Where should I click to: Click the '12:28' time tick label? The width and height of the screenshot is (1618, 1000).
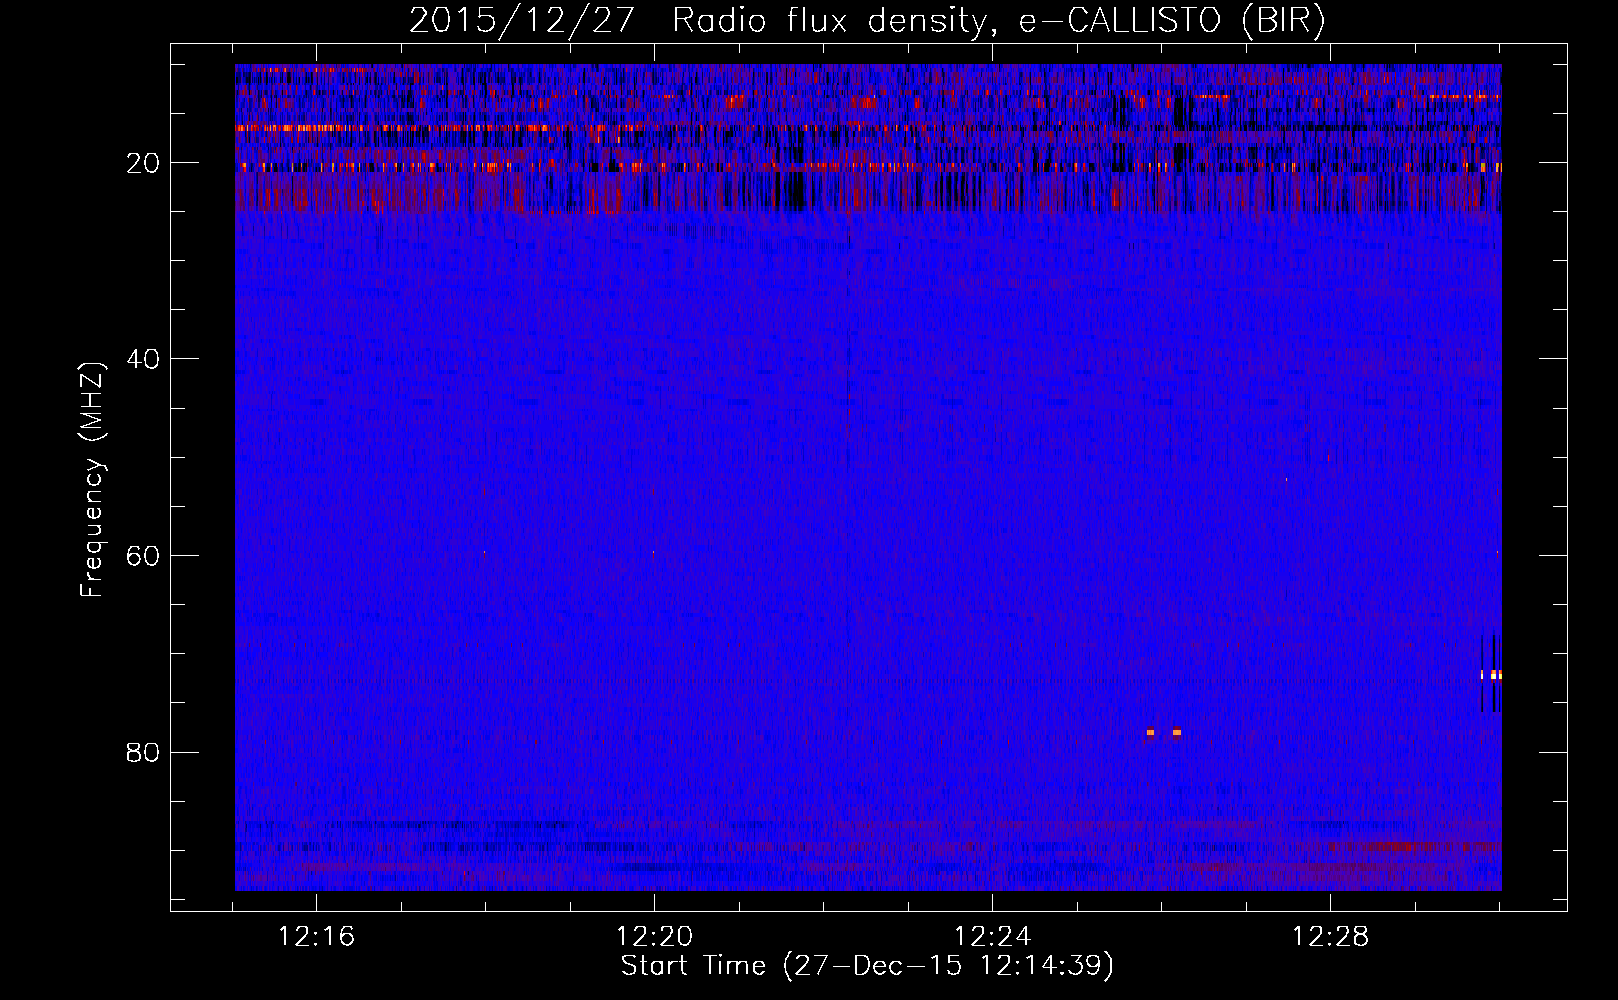(1331, 937)
